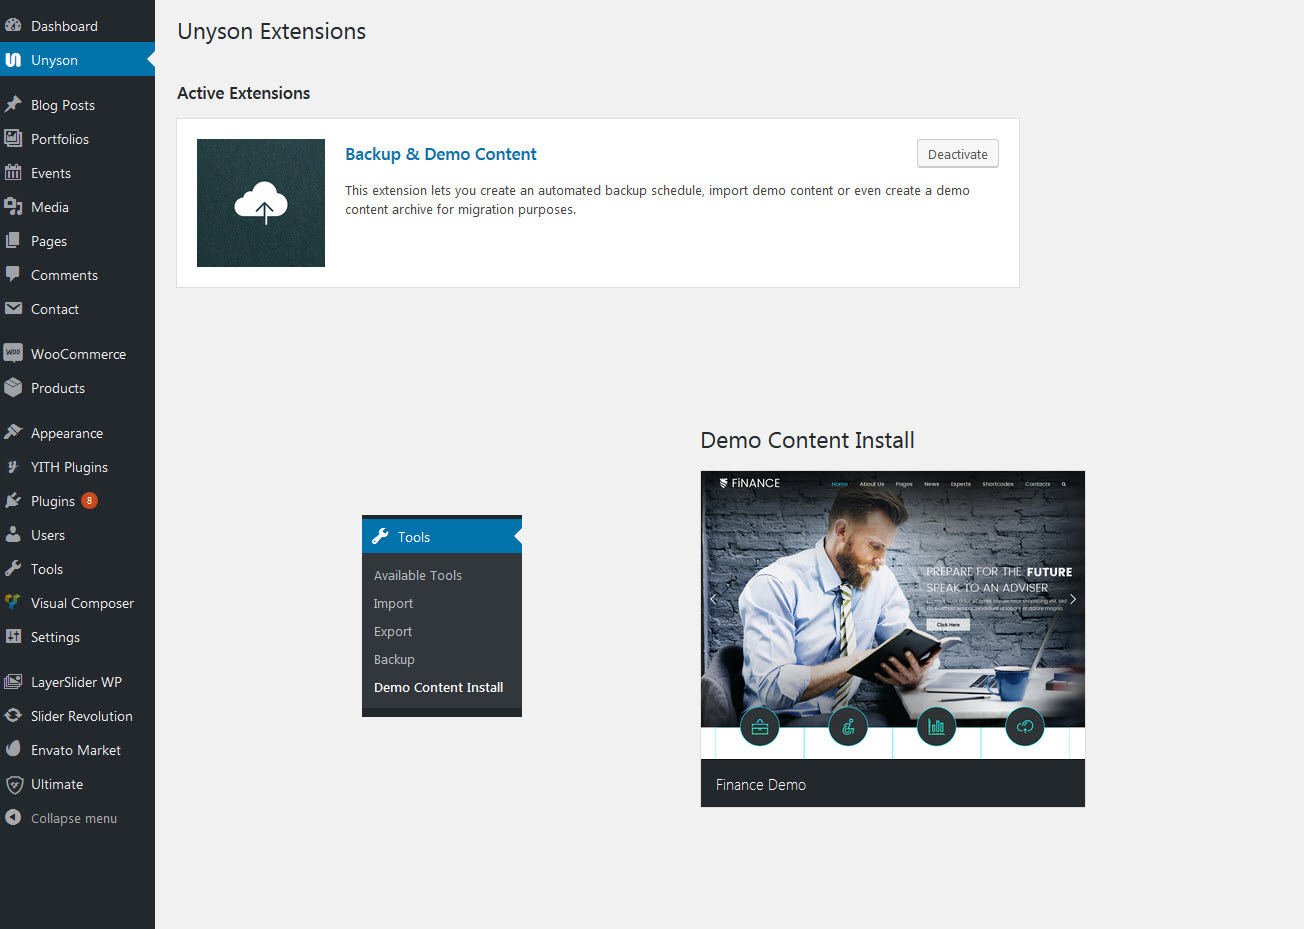
Task: Click the Ultimate shield icon
Action: point(13,784)
